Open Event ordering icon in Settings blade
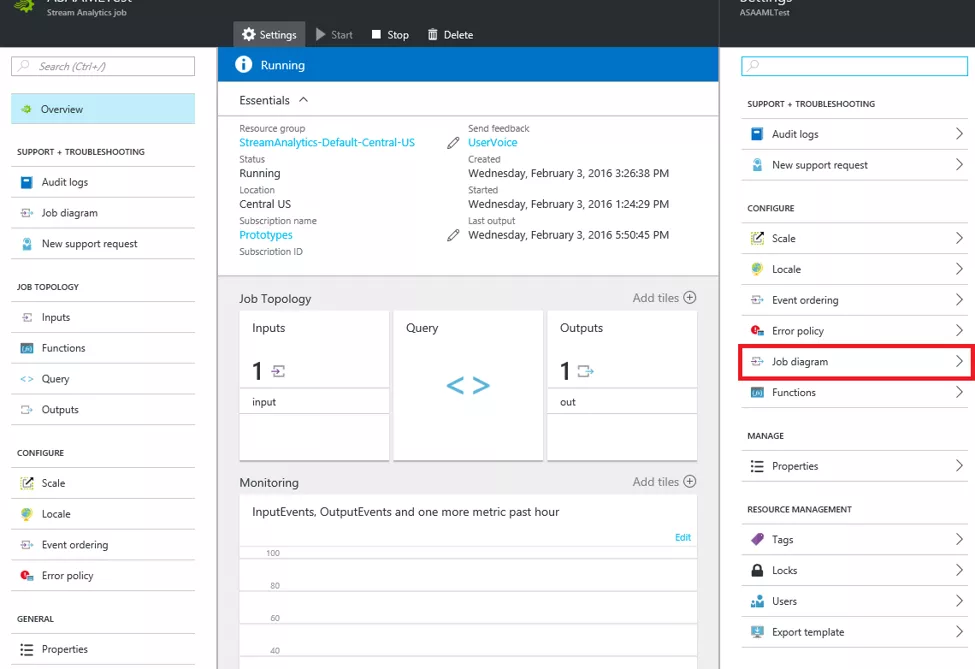The width and height of the screenshot is (975, 669). click(757, 300)
